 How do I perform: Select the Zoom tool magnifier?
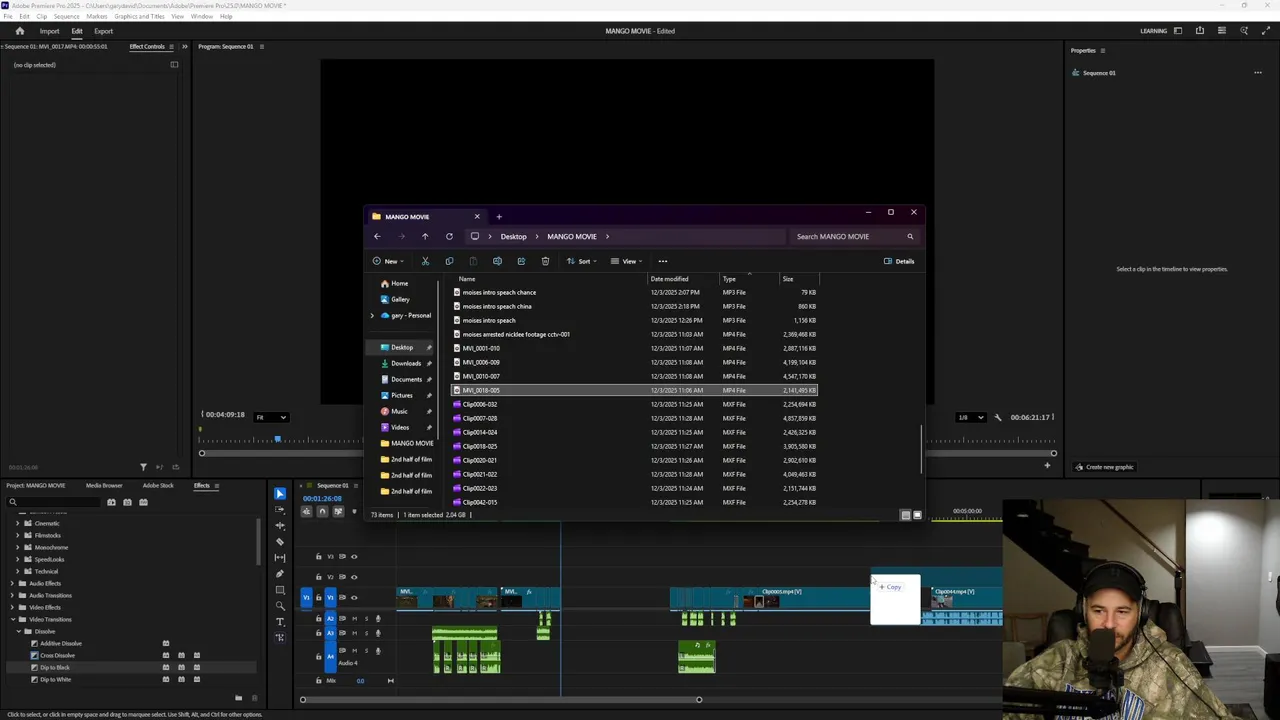pos(280,606)
